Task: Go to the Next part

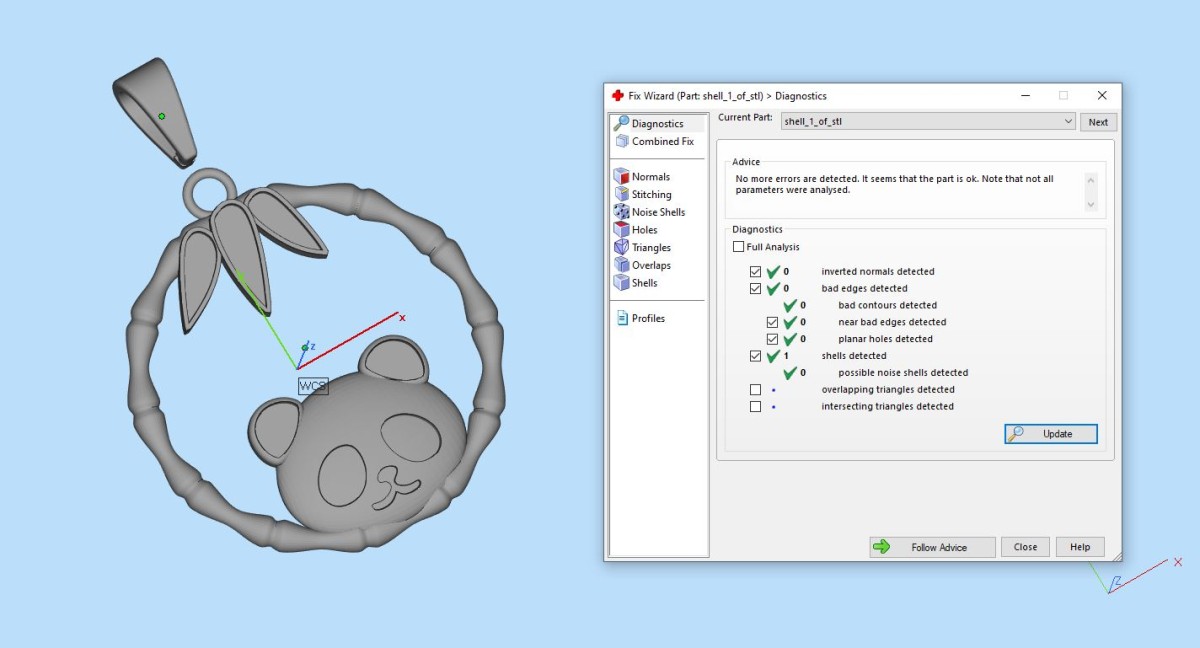Action: click(1098, 122)
